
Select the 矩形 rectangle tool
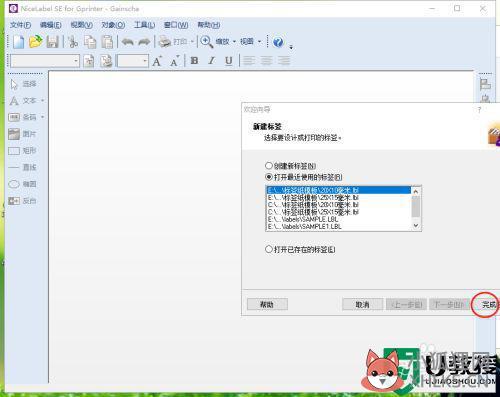[x=22, y=151]
